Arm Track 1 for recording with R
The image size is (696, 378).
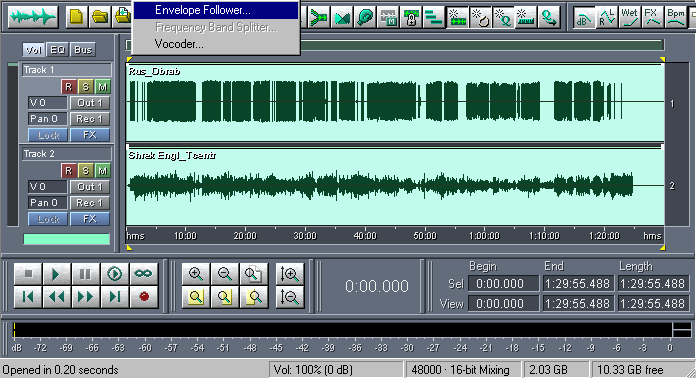tap(68, 87)
